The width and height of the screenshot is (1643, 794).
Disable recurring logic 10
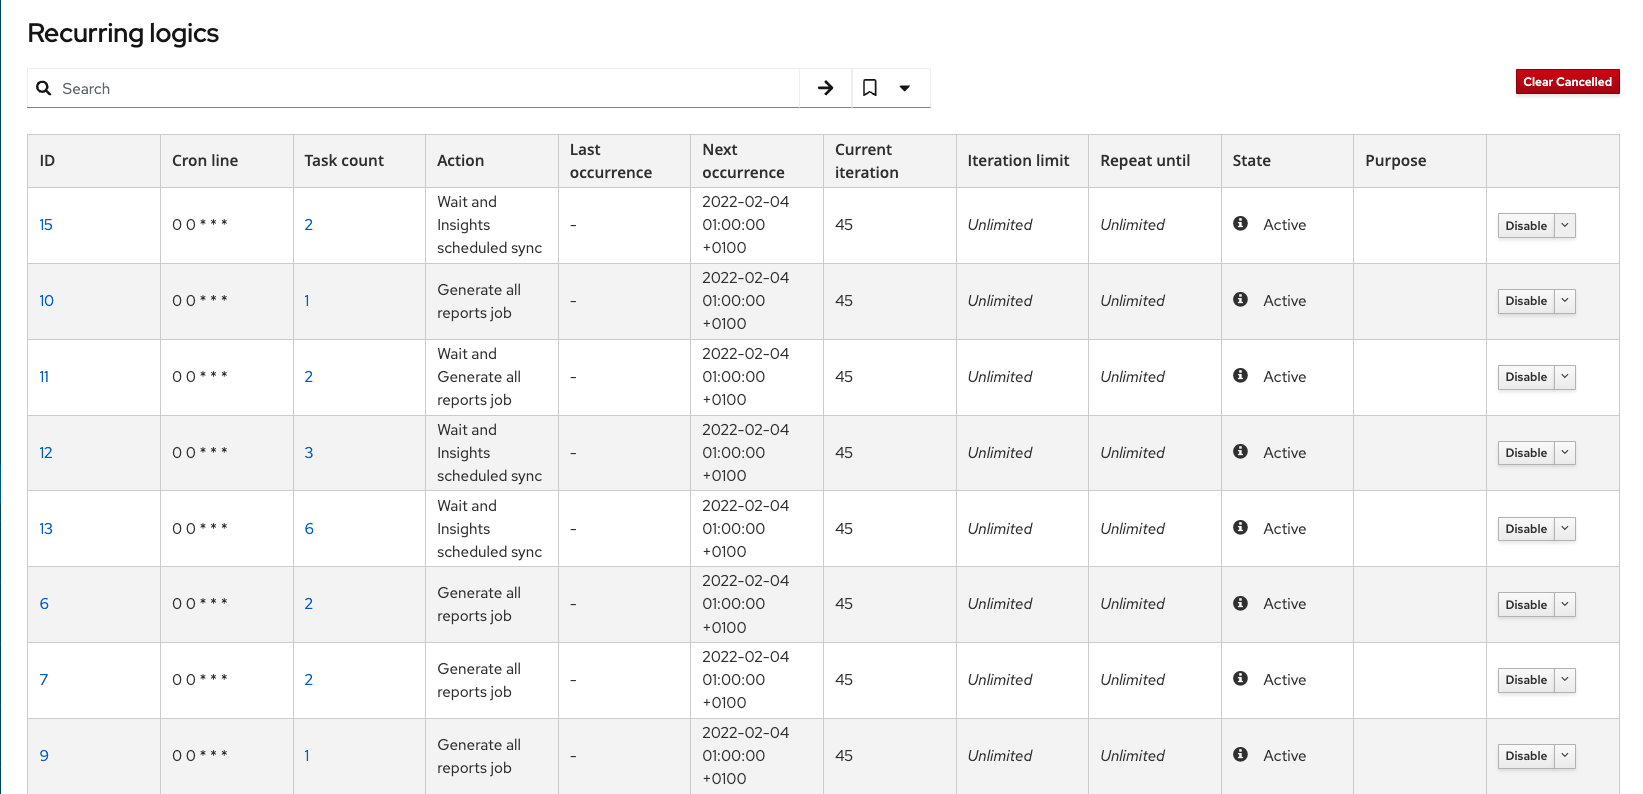tap(1525, 301)
